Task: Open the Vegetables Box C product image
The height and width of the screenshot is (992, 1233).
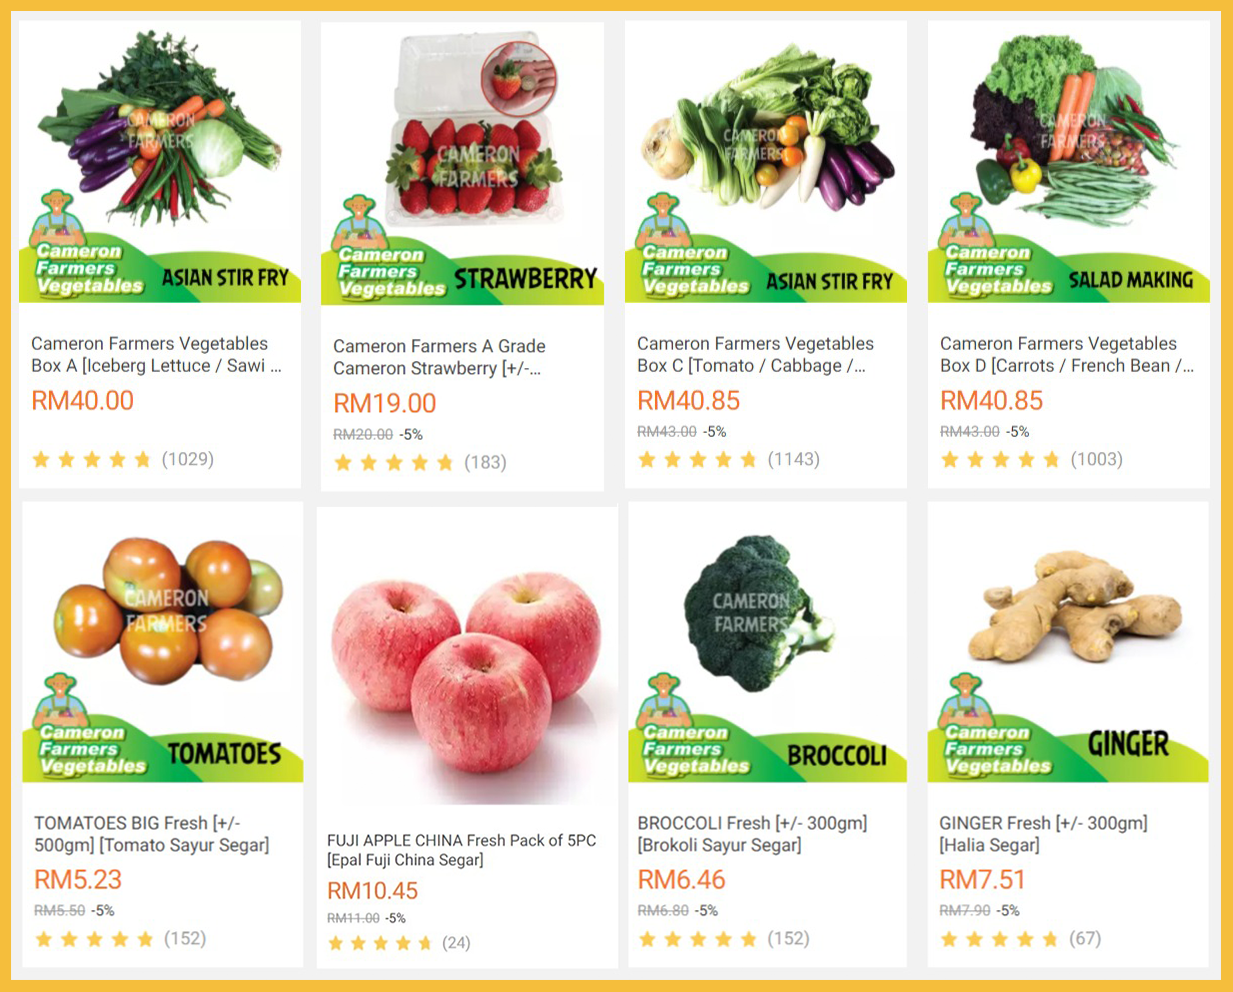Action: click(766, 162)
